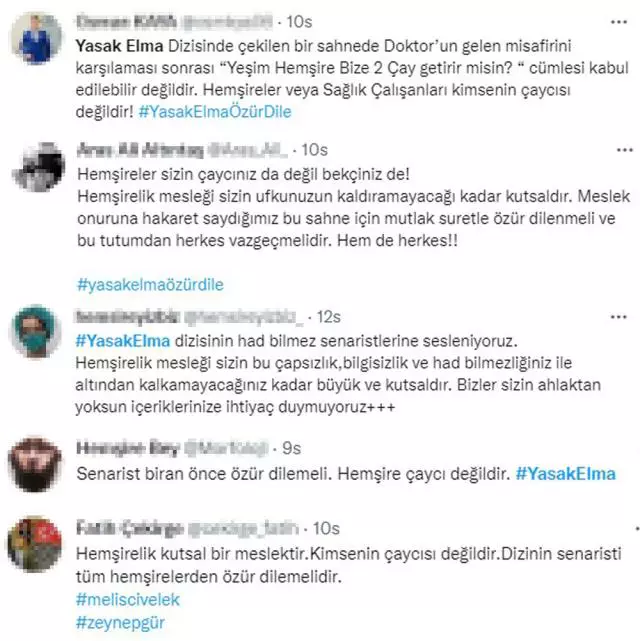This screenshot has height=641, width=640.
Task: Open more options on second tweet
Action: click(x=624, y=150)
